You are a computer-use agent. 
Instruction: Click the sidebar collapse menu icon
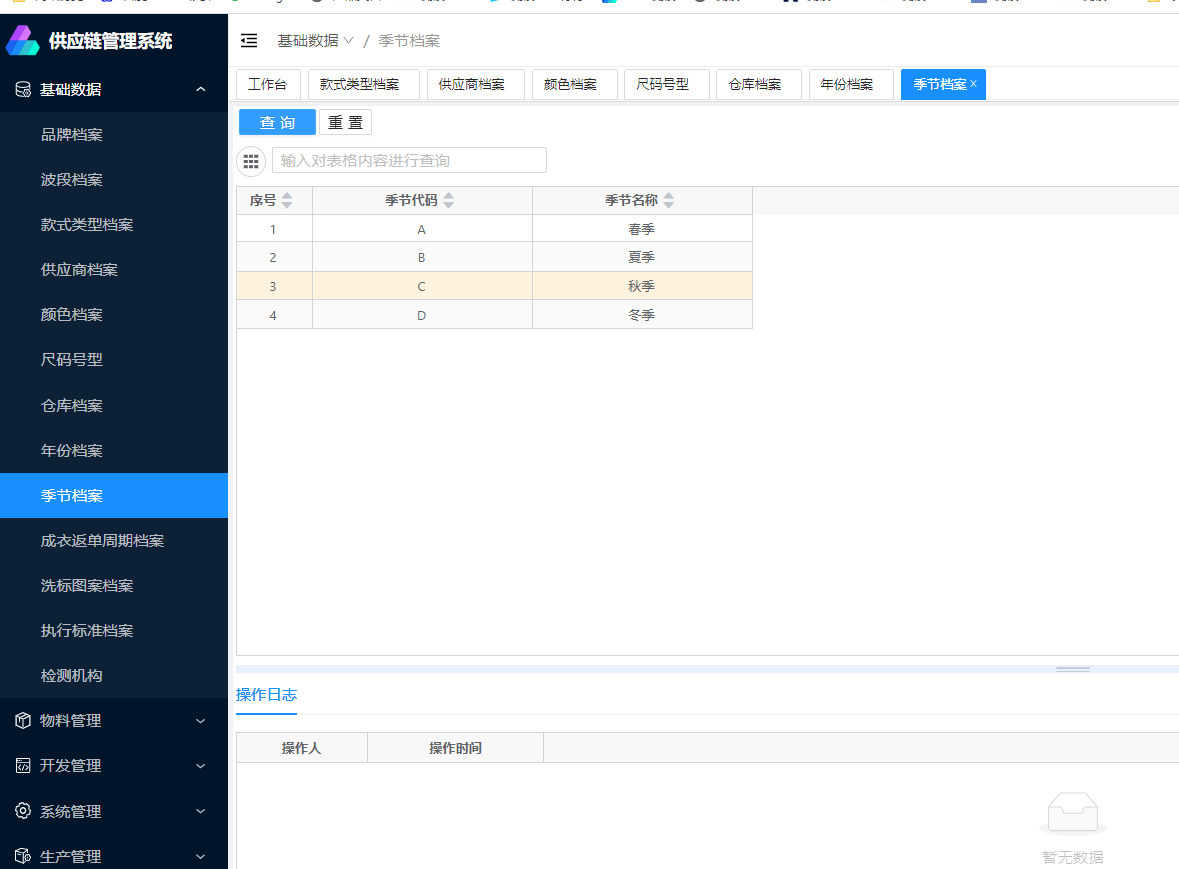249,41
